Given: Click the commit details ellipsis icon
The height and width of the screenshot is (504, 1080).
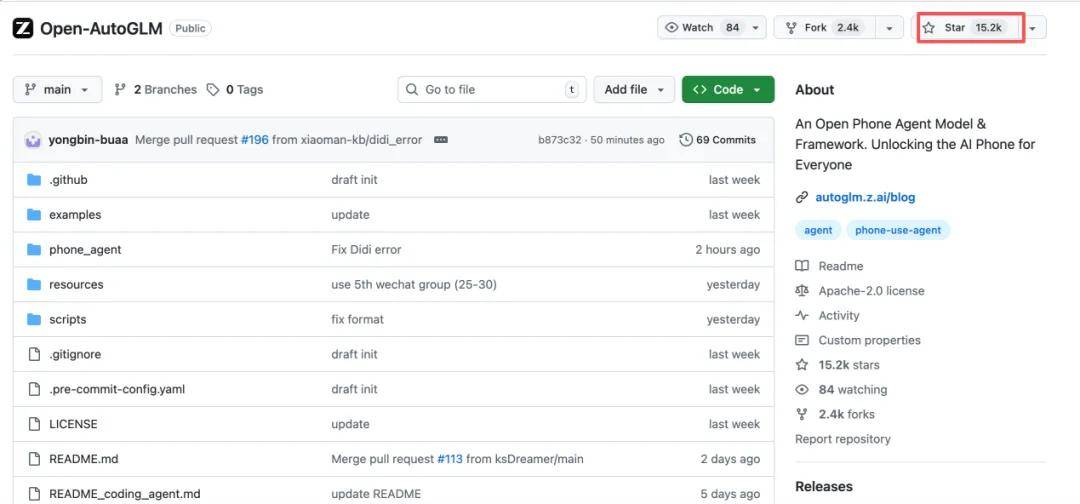Looking at the screenshot, I should 441,140.
